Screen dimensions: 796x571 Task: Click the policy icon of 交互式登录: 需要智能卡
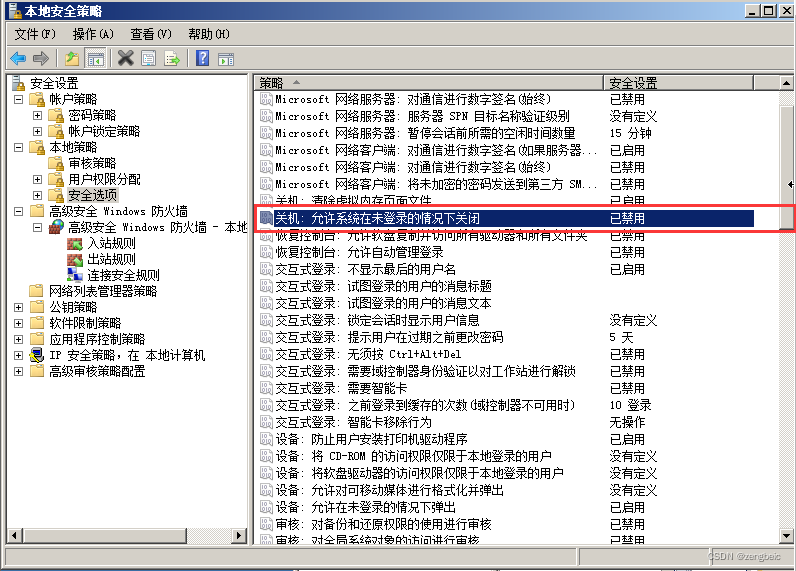coord(266,388)
